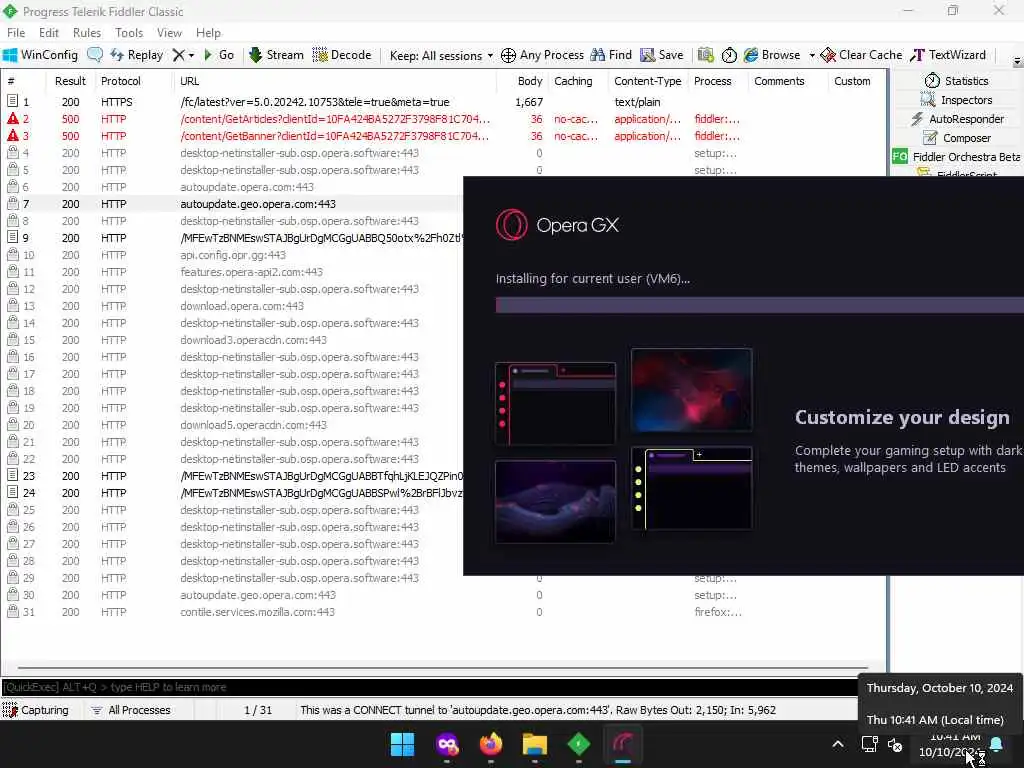Sort sessions by Result column header
This screenshot has width=1024, height=768.
click(70, 81)
